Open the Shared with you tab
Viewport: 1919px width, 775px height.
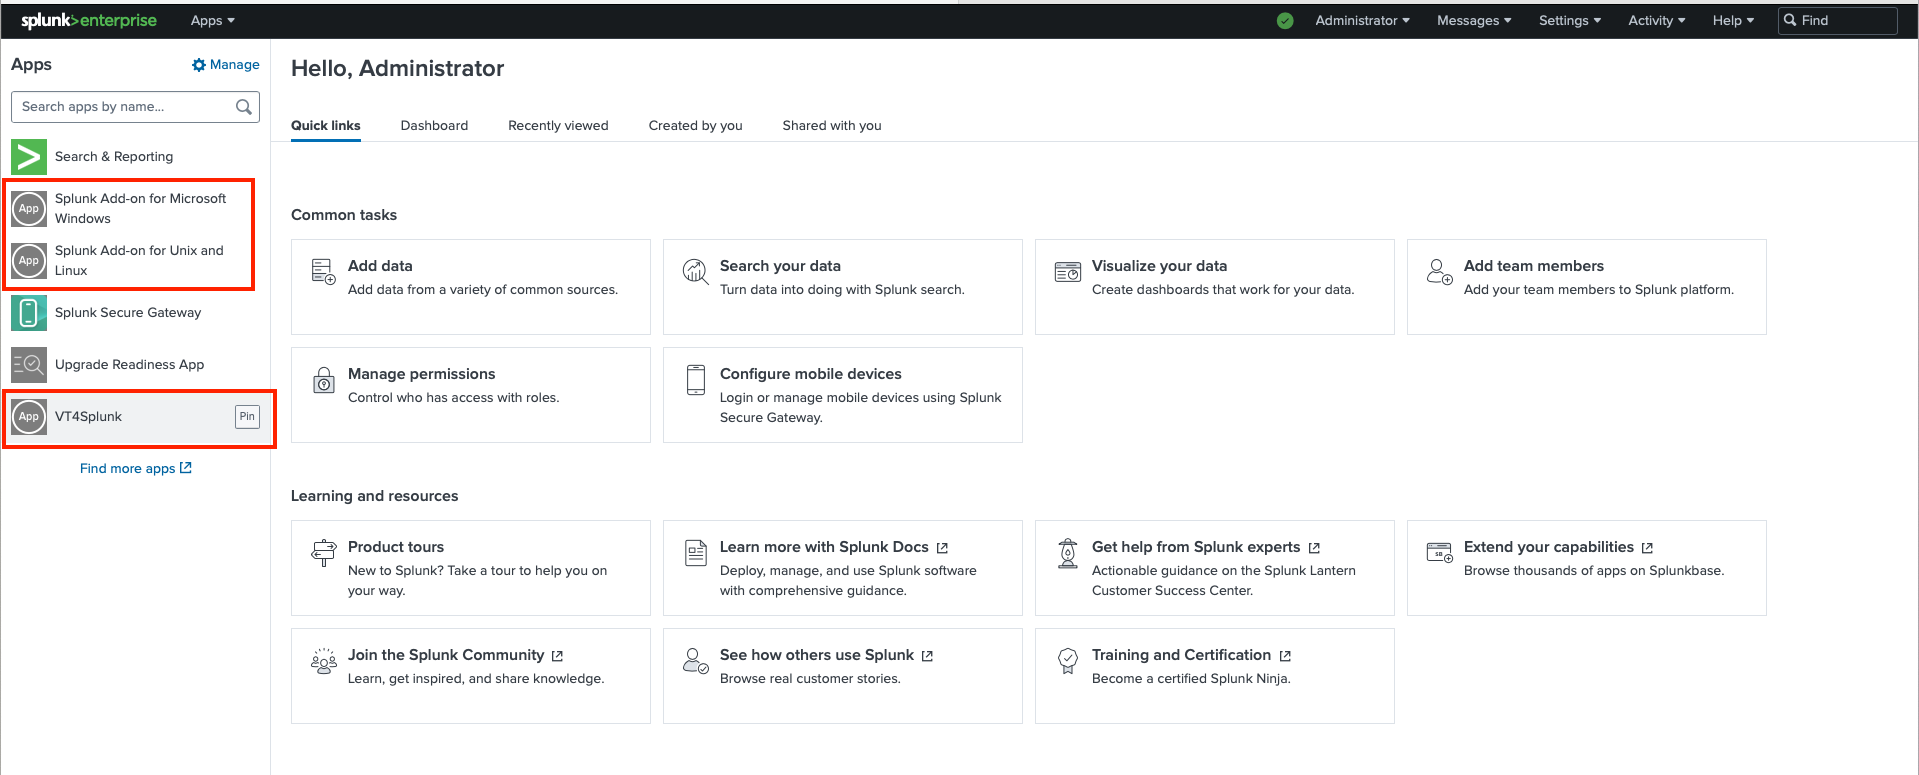click(x=832, y=126)
